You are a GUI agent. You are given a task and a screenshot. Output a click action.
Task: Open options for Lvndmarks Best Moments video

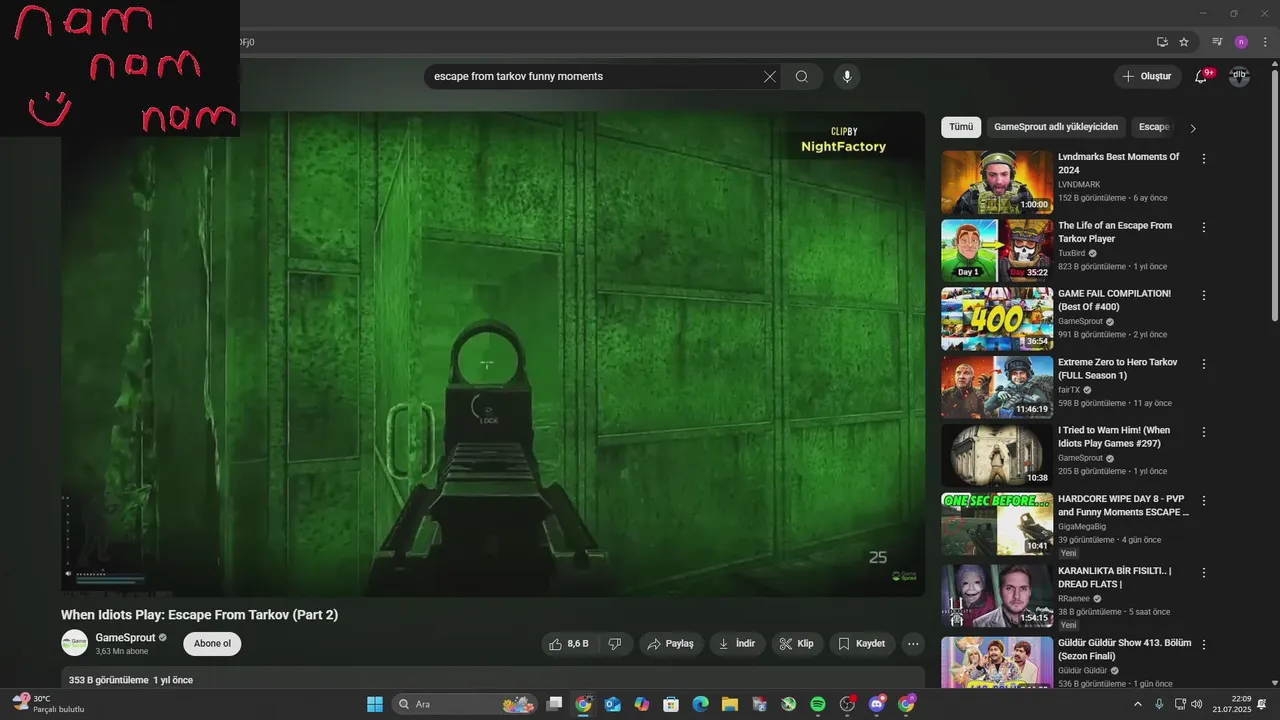[x=1204, y=159]
